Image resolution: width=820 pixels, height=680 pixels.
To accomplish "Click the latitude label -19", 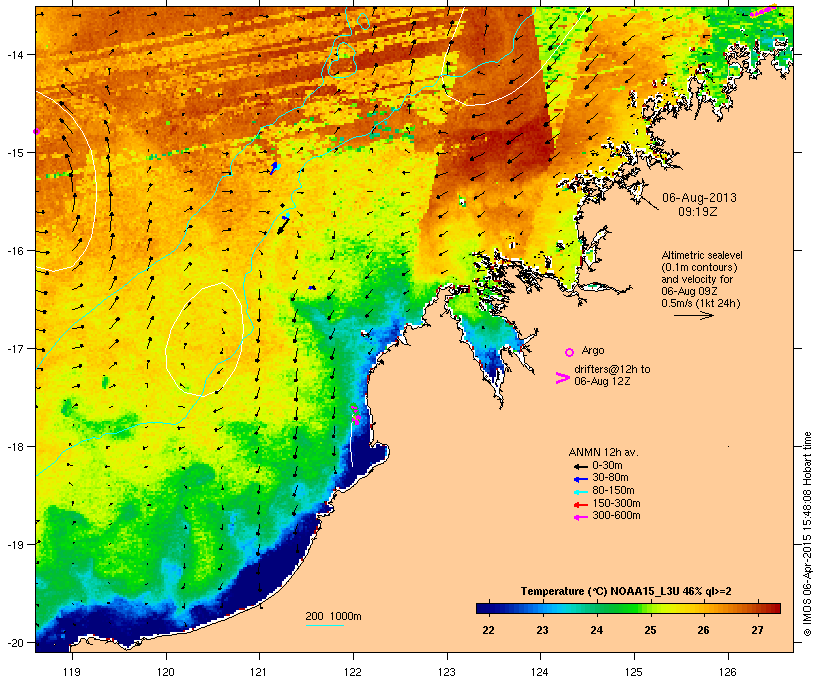I will click(x=14, y=545).
